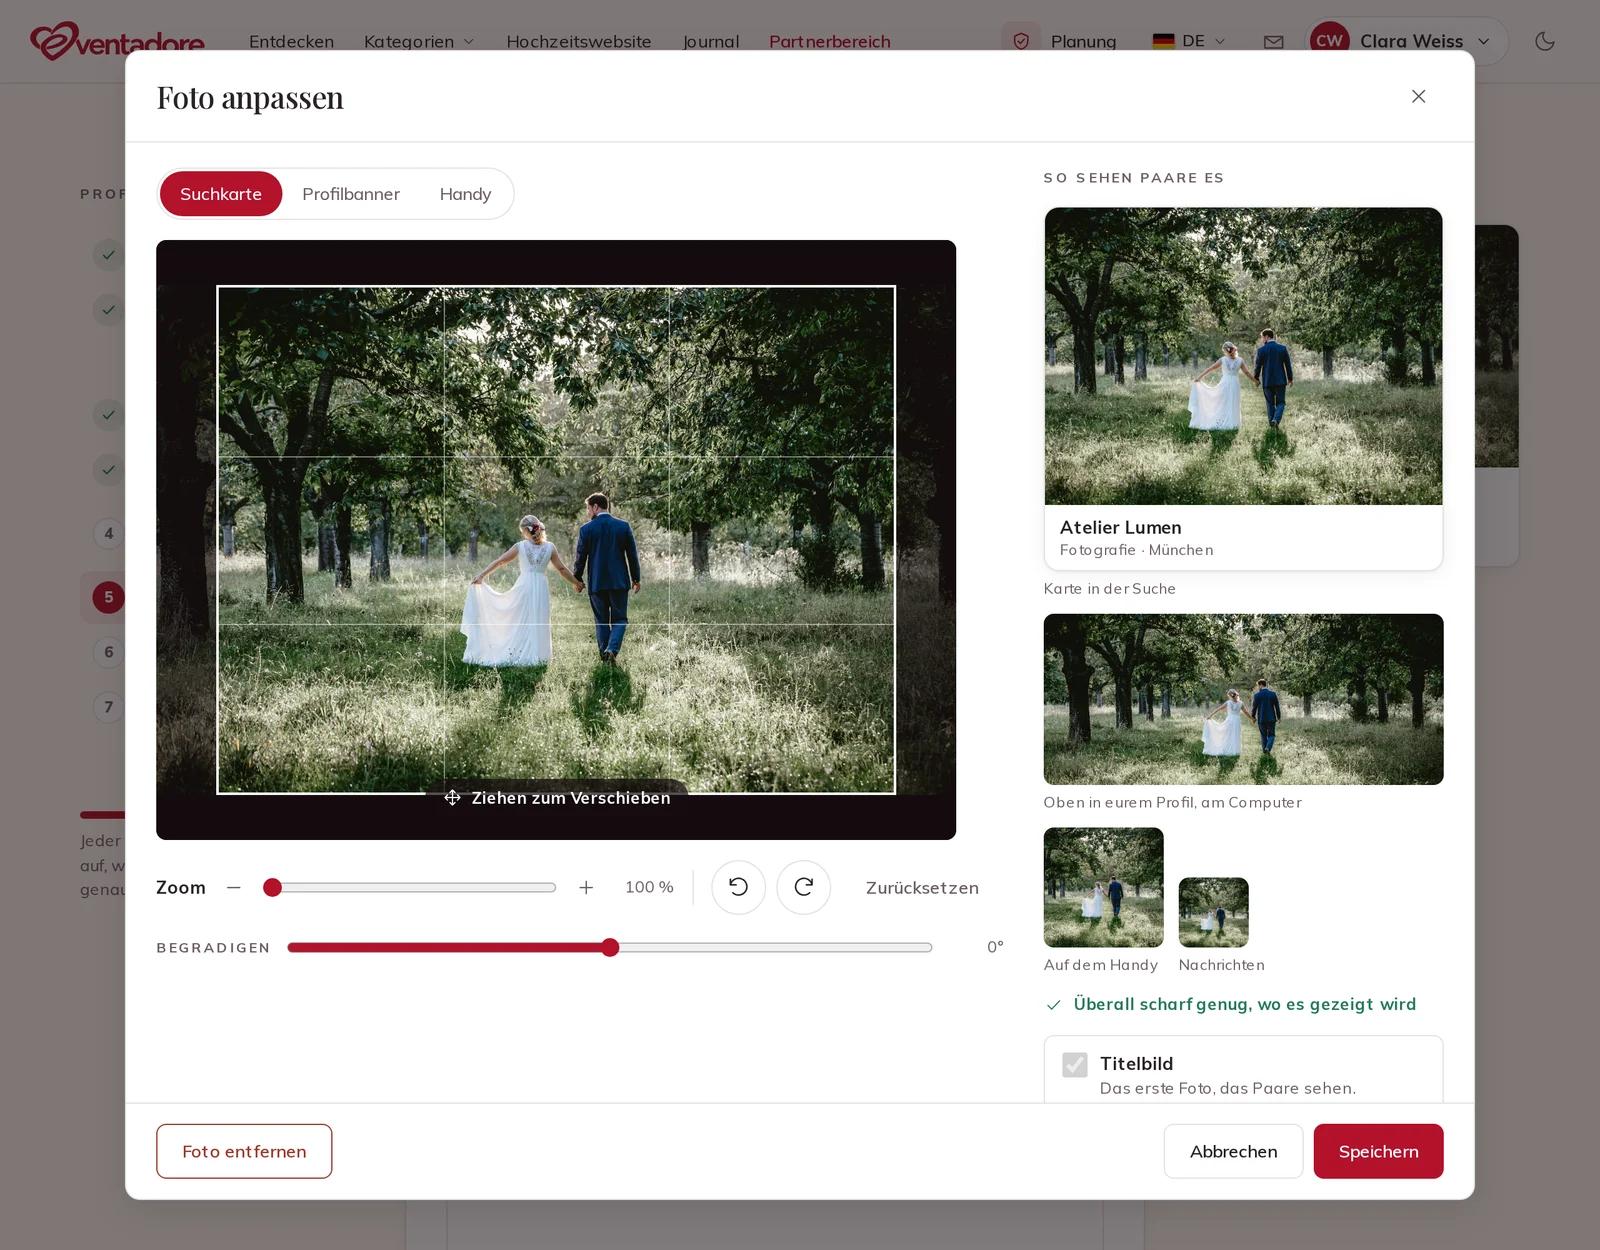The image size is (1600, 1250).
Task: Switch to dark mode moon icon
Action: tap(1545, 41)
